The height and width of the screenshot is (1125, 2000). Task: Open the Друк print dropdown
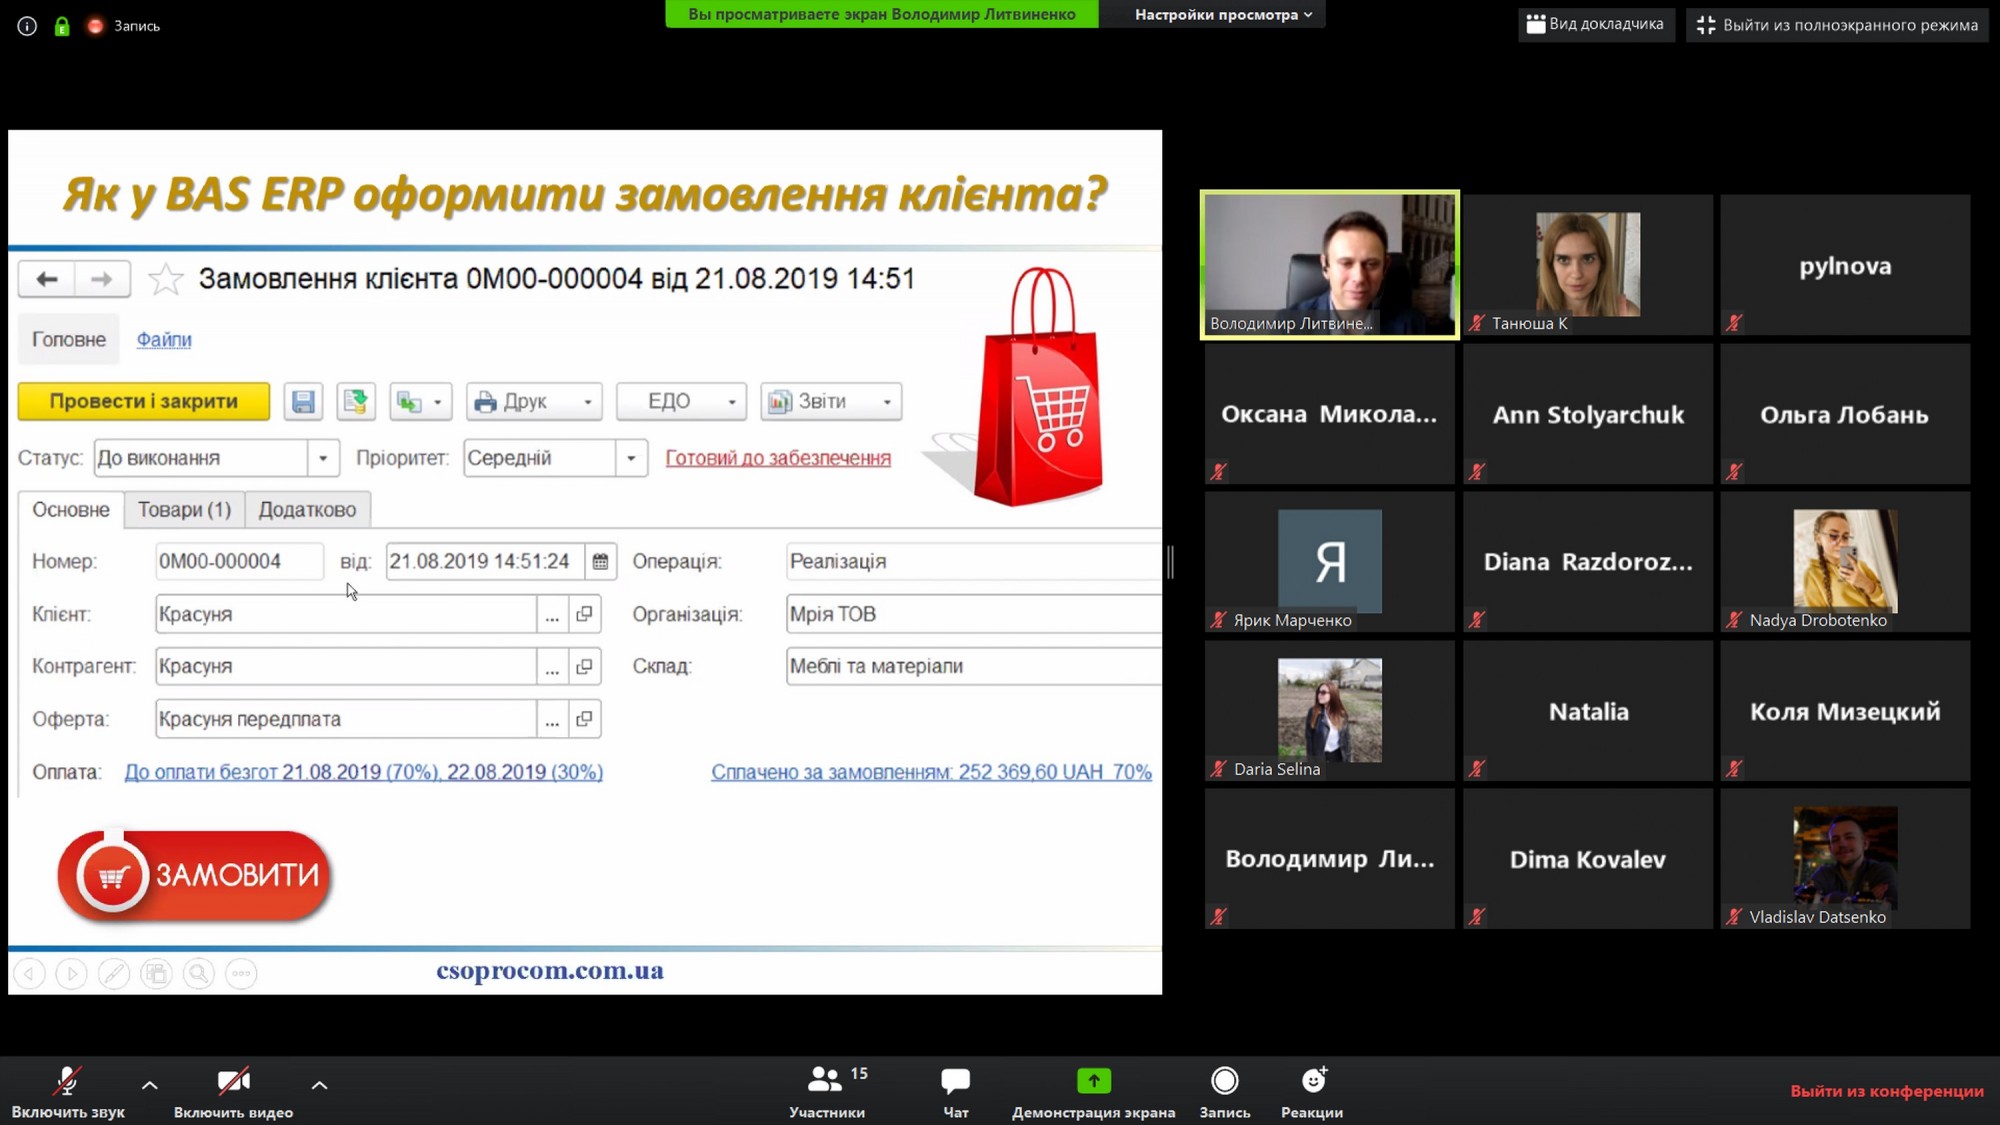[x=534, y=401]
